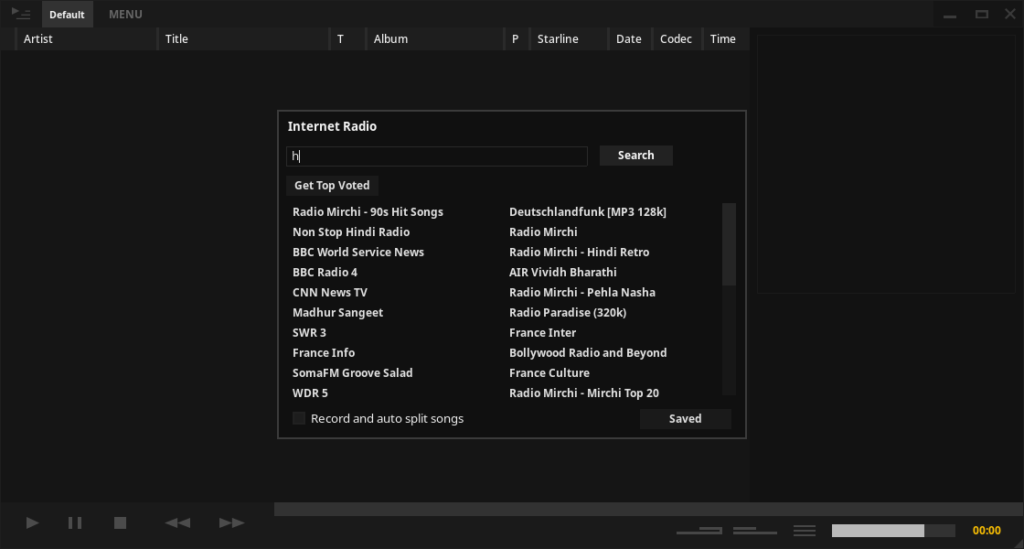Adjust the volume slider bar

click(x=893, y=530)
